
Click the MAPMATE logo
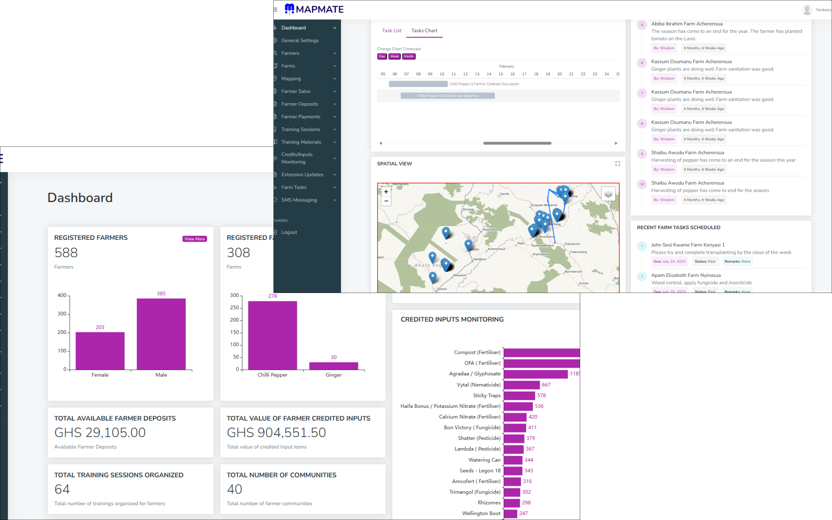click(314, 9)
